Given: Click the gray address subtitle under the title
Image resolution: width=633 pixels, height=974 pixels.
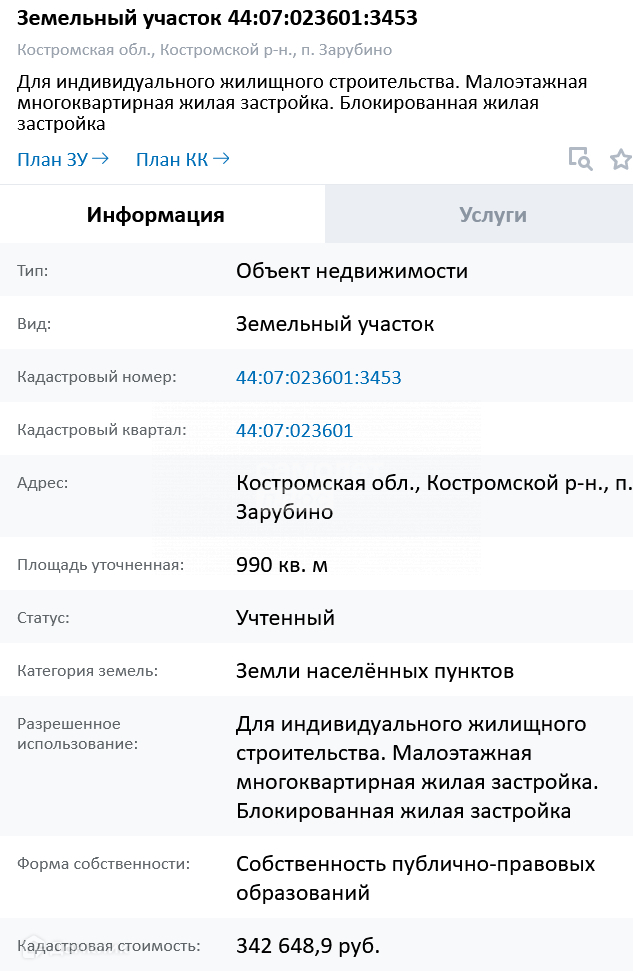Looking at the screenshot, I should (204, 50).
